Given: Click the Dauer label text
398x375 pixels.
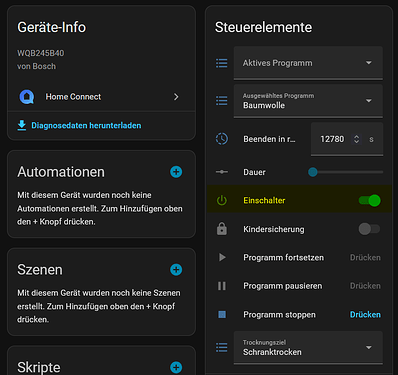Looking at the screenshot, I should coord(254,172).
